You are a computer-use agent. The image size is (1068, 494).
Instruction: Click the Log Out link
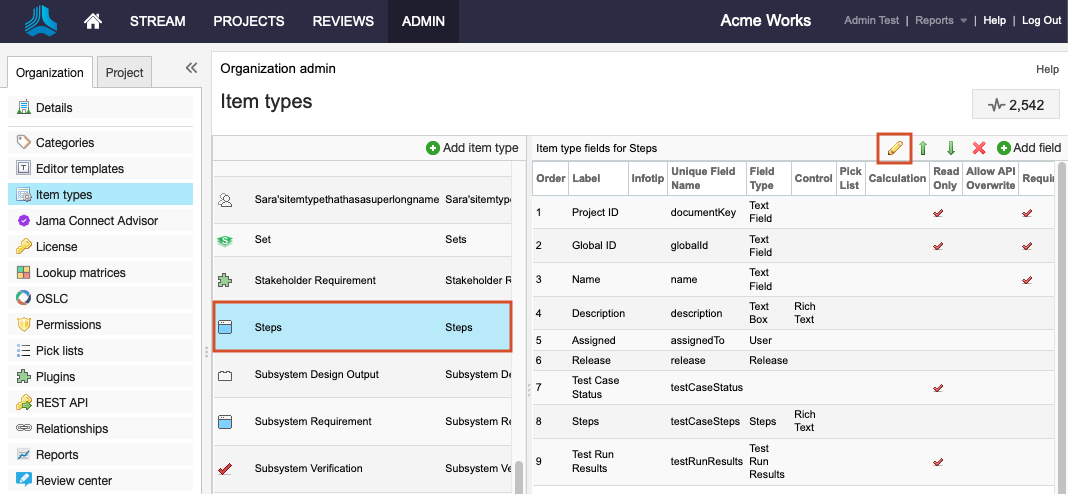pos(1041,21)
